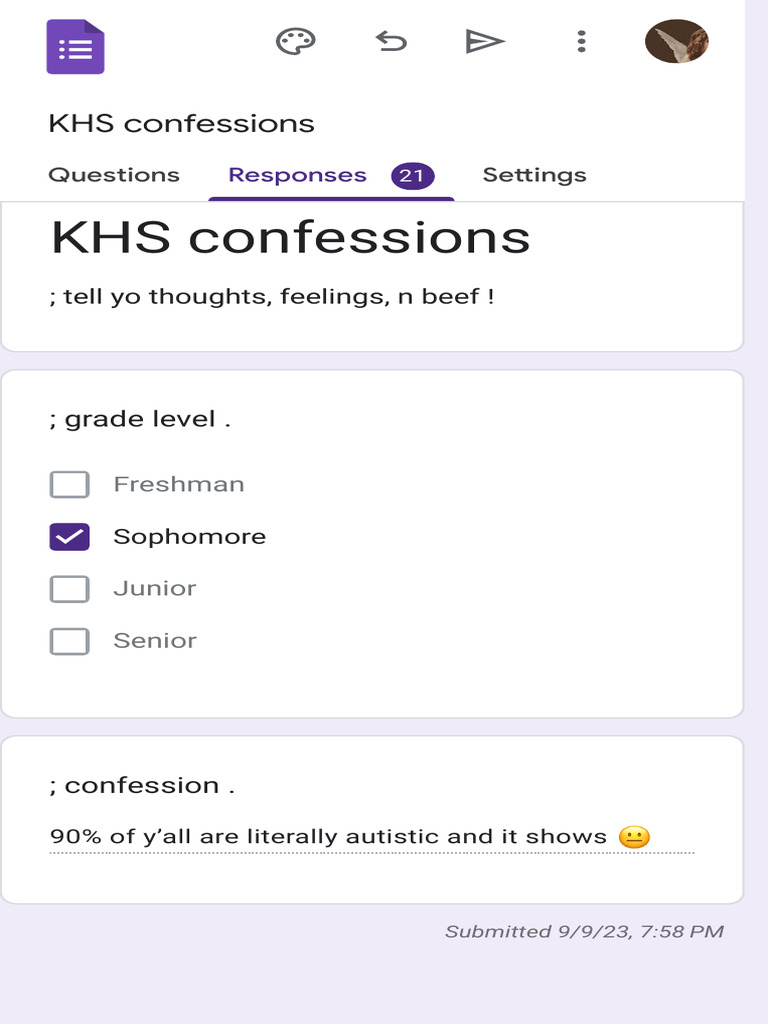Screen dimensions: 768x1024
Task: Open the account profile avatar
Action: pyautogui.click(x=677, y=42)
